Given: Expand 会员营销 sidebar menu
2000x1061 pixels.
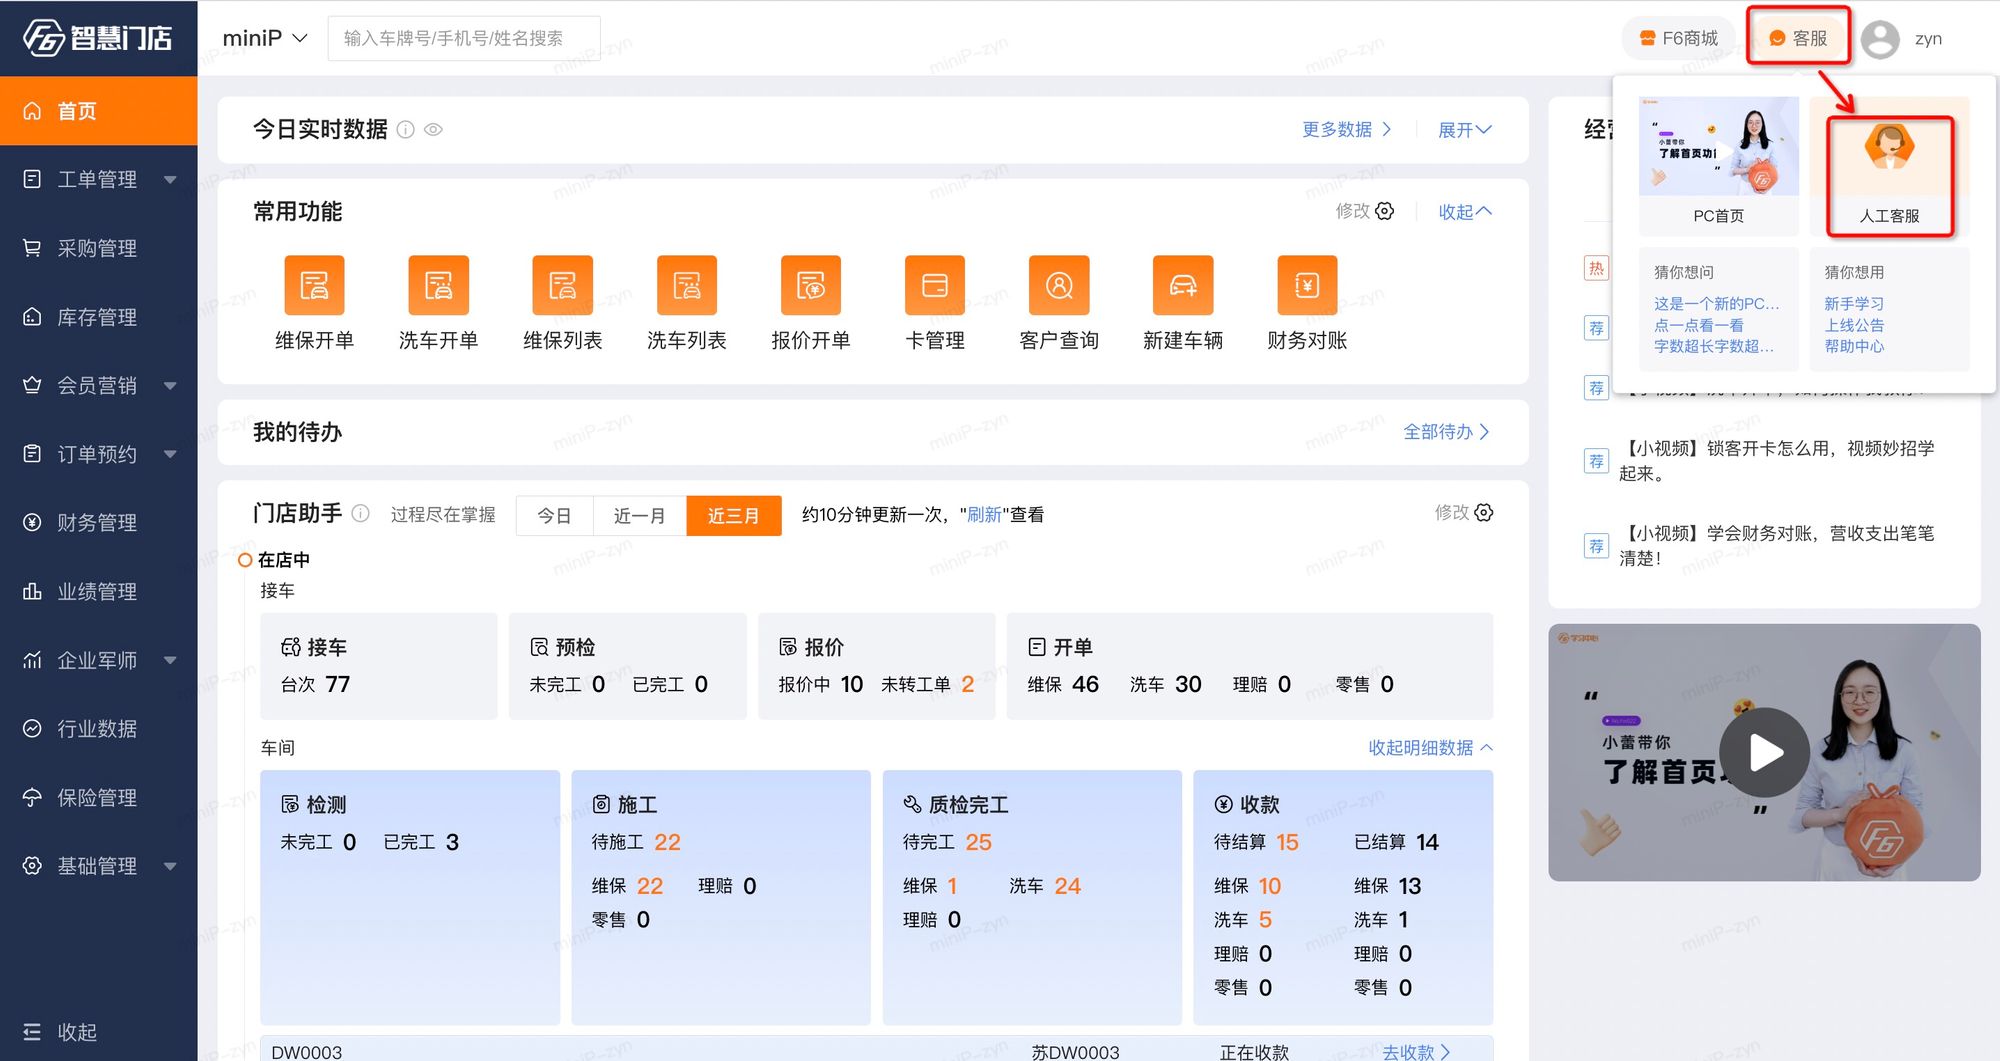Looking at the screenshot, I should tap(99, 385).
